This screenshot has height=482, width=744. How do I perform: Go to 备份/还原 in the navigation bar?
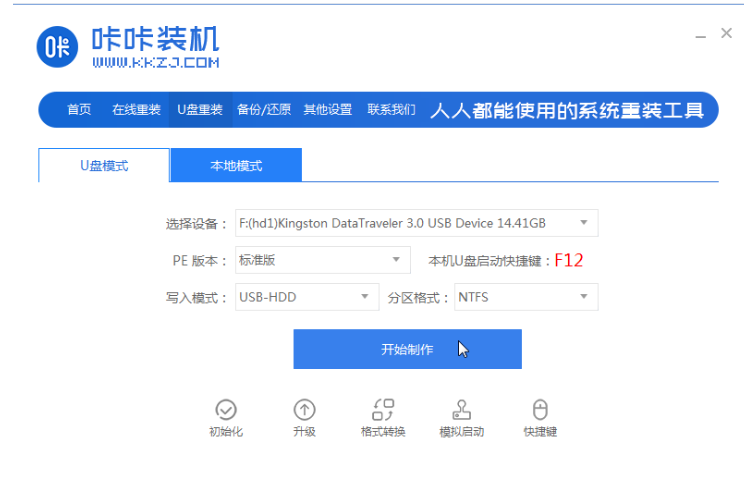pyautogui.click(x=264, y=110)
